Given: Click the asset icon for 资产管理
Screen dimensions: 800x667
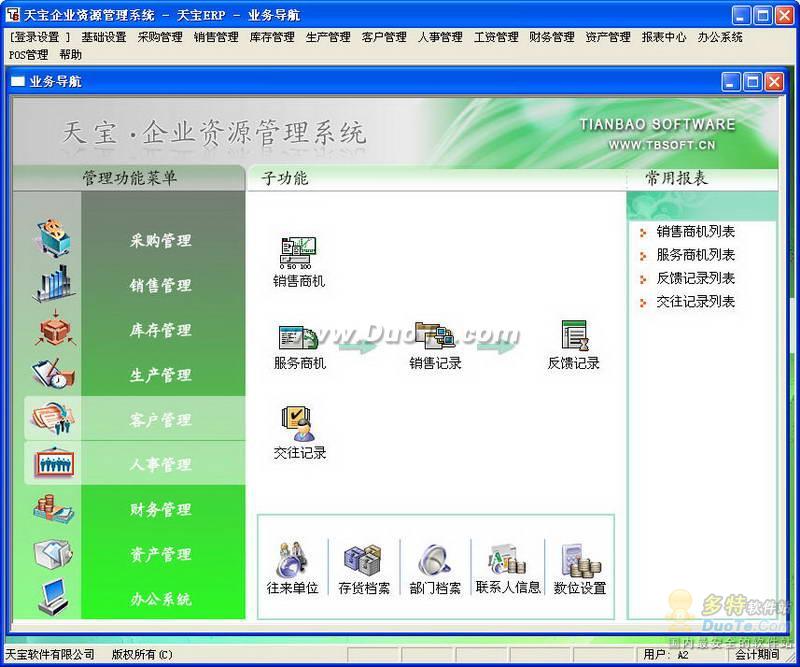Looking at the screenshot, I should (x=54, y=554).
